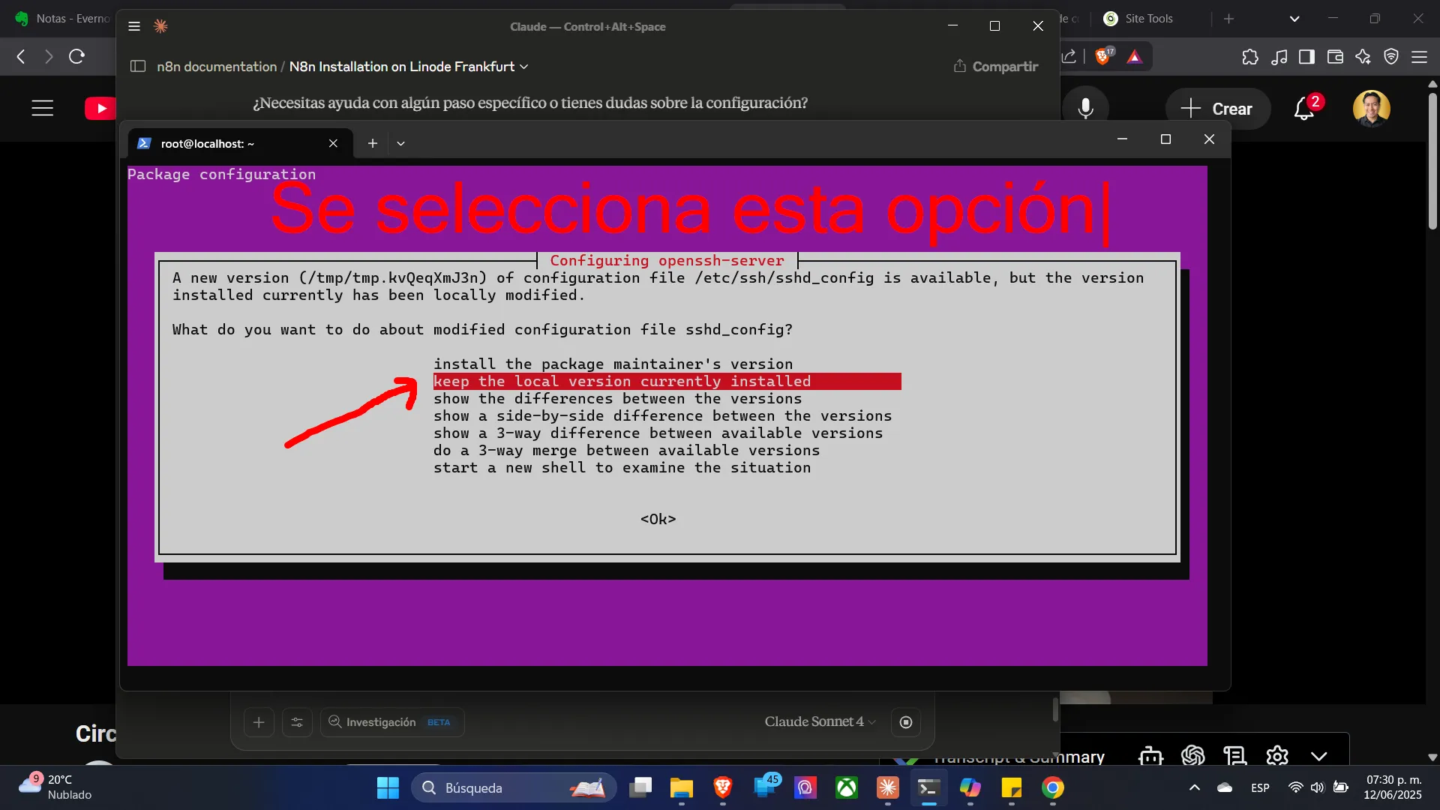Click the ChatGPT icon in Transcript panel
Image resolution: width=1440 pixels, height=810 pixels.
[1192, 756]
